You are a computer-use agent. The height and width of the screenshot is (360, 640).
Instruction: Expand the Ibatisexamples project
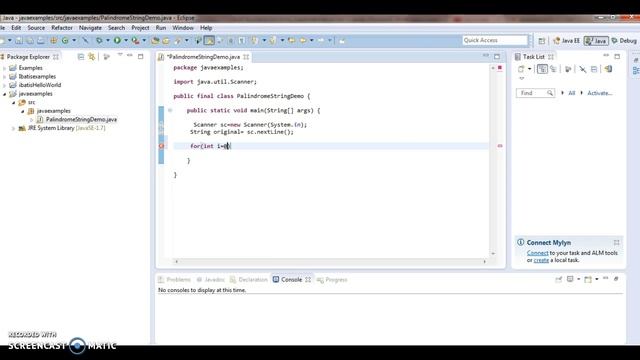coord(4,77)
